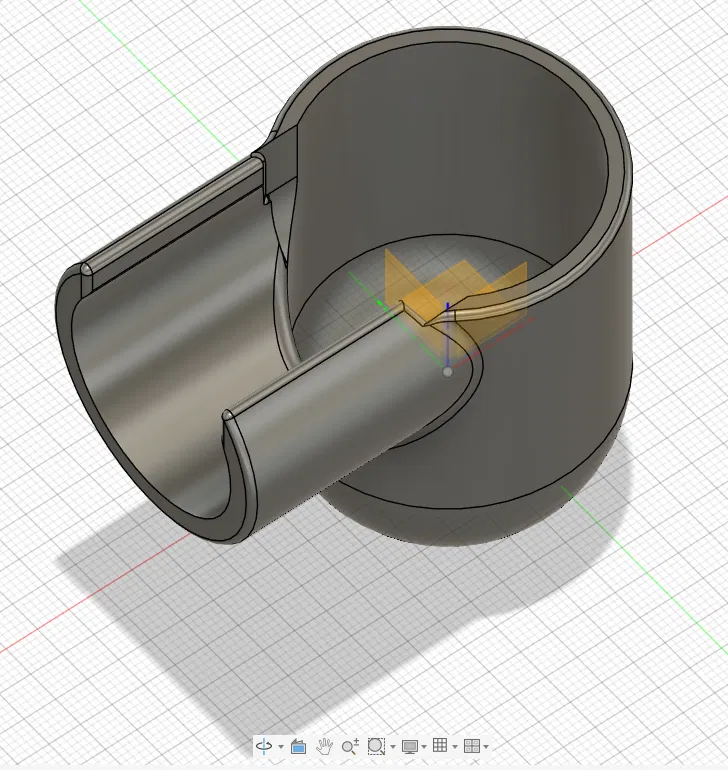
Task: Click the Zoom Window fit icon
Action: (376, 746)
